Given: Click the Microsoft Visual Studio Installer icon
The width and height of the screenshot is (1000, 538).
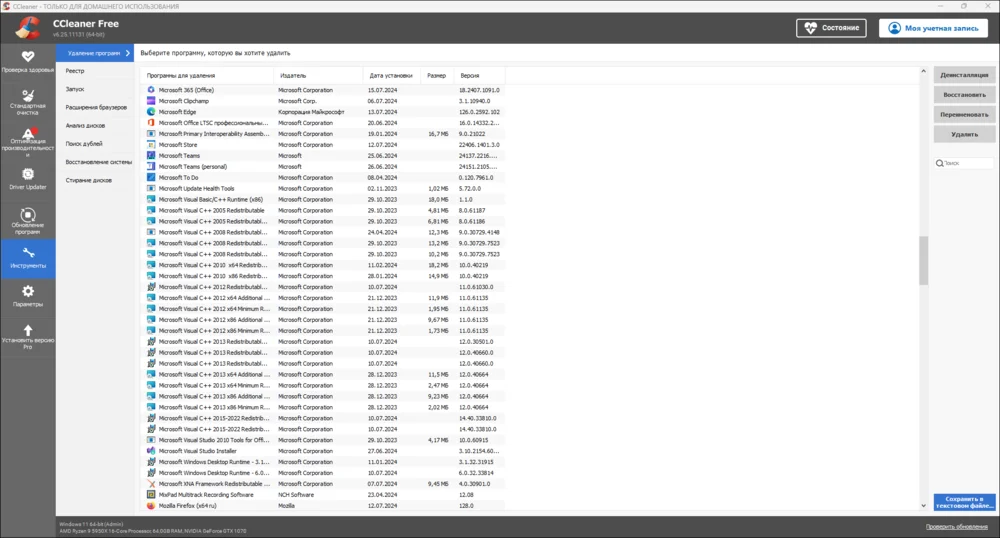Looking at the screenshot, I should pos(151,451).
